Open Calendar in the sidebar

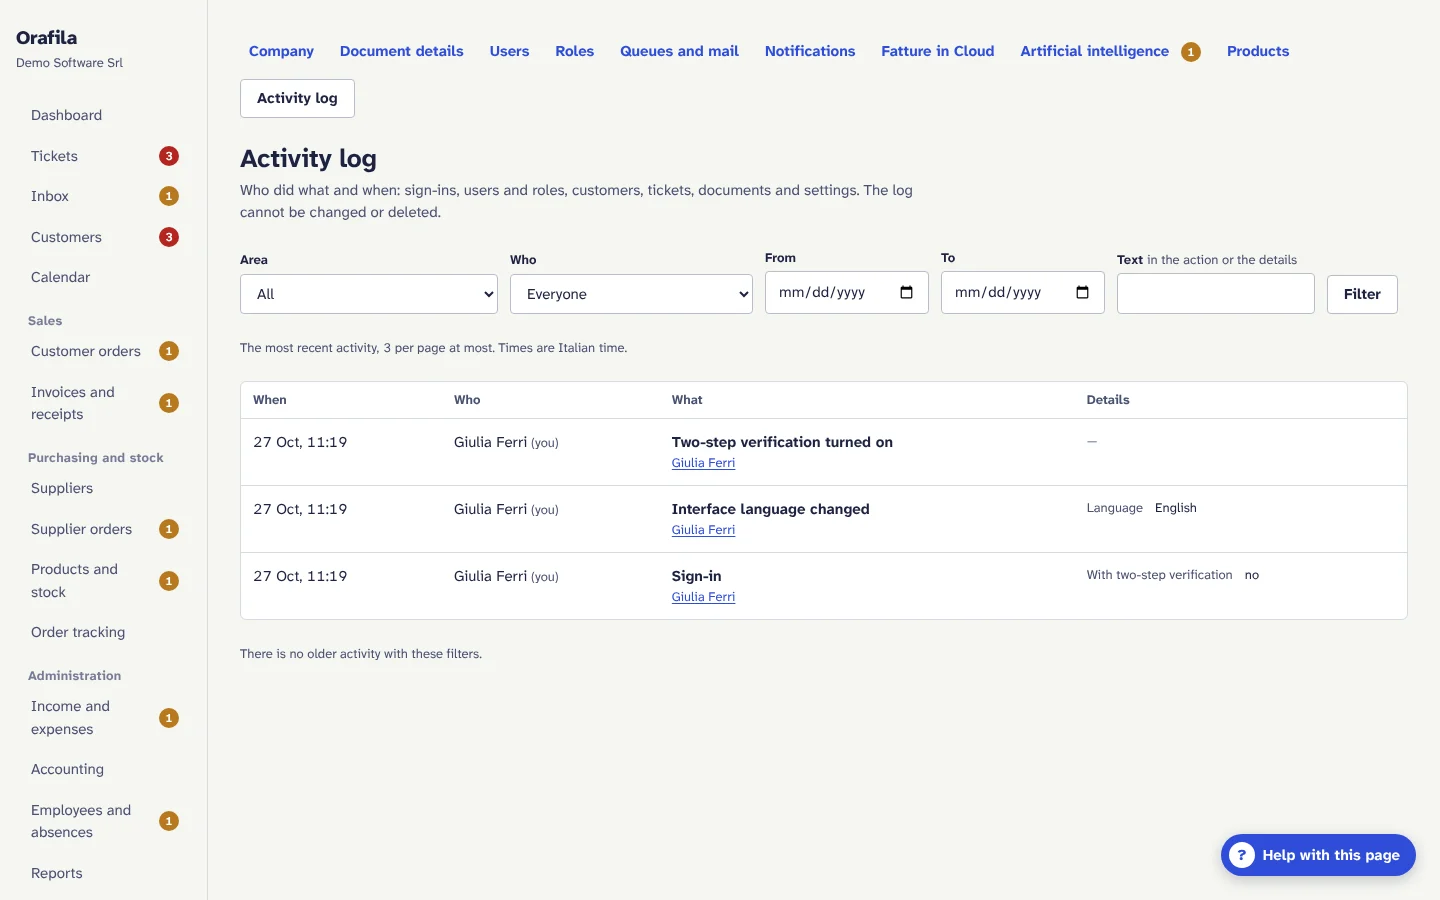60,277
